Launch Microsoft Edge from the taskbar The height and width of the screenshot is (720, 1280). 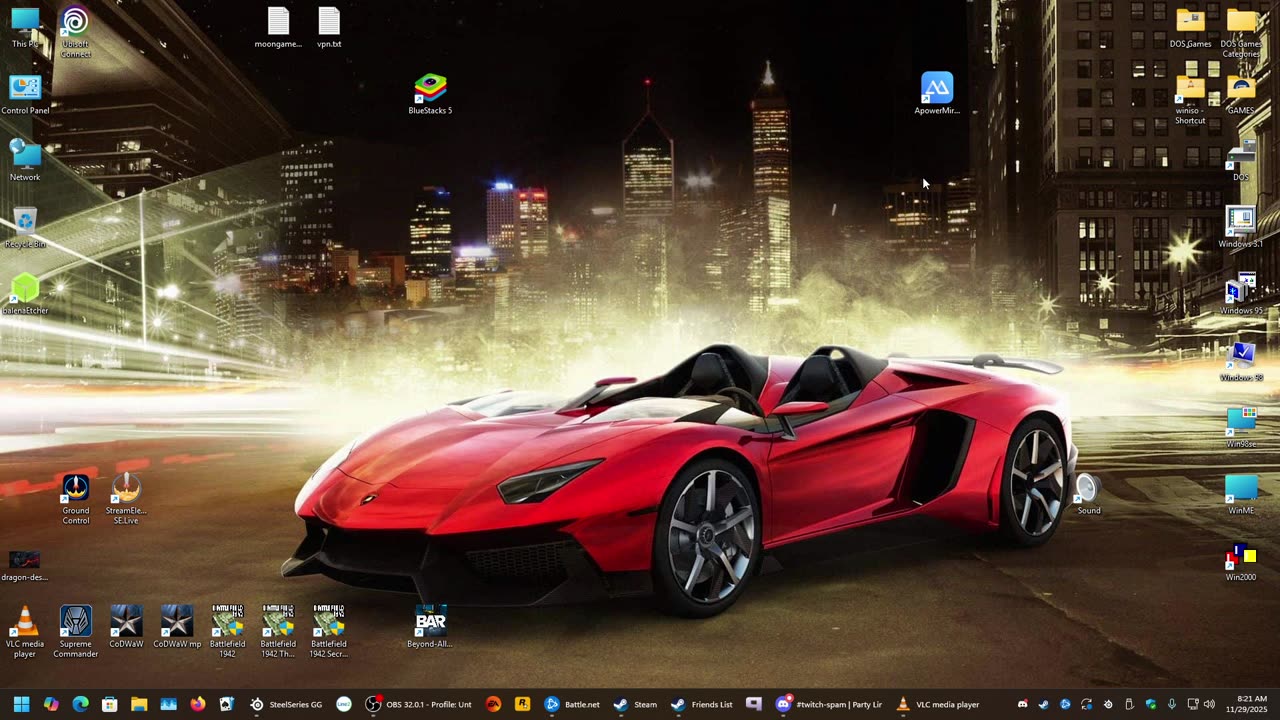pos(80,704)
